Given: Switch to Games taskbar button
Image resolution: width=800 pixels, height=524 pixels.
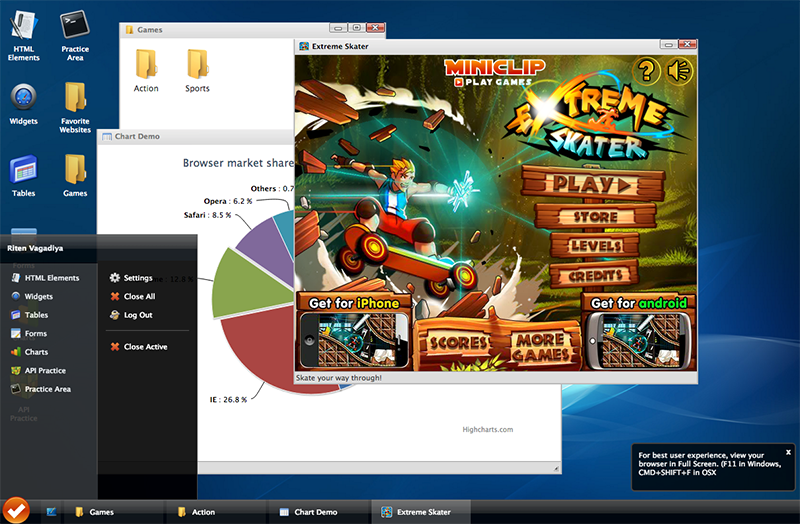Looking at the screenshot, I should [113, 512].
